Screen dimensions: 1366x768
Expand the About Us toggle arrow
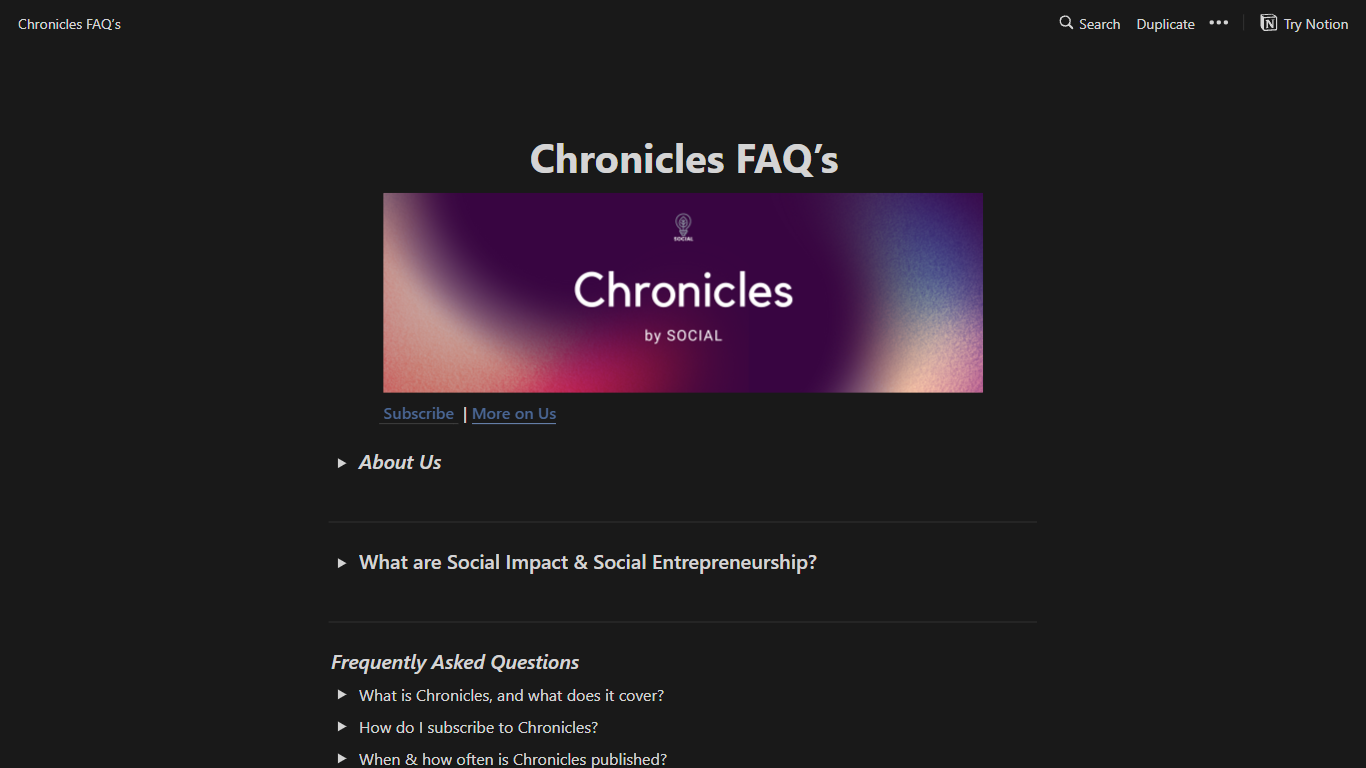342,463
